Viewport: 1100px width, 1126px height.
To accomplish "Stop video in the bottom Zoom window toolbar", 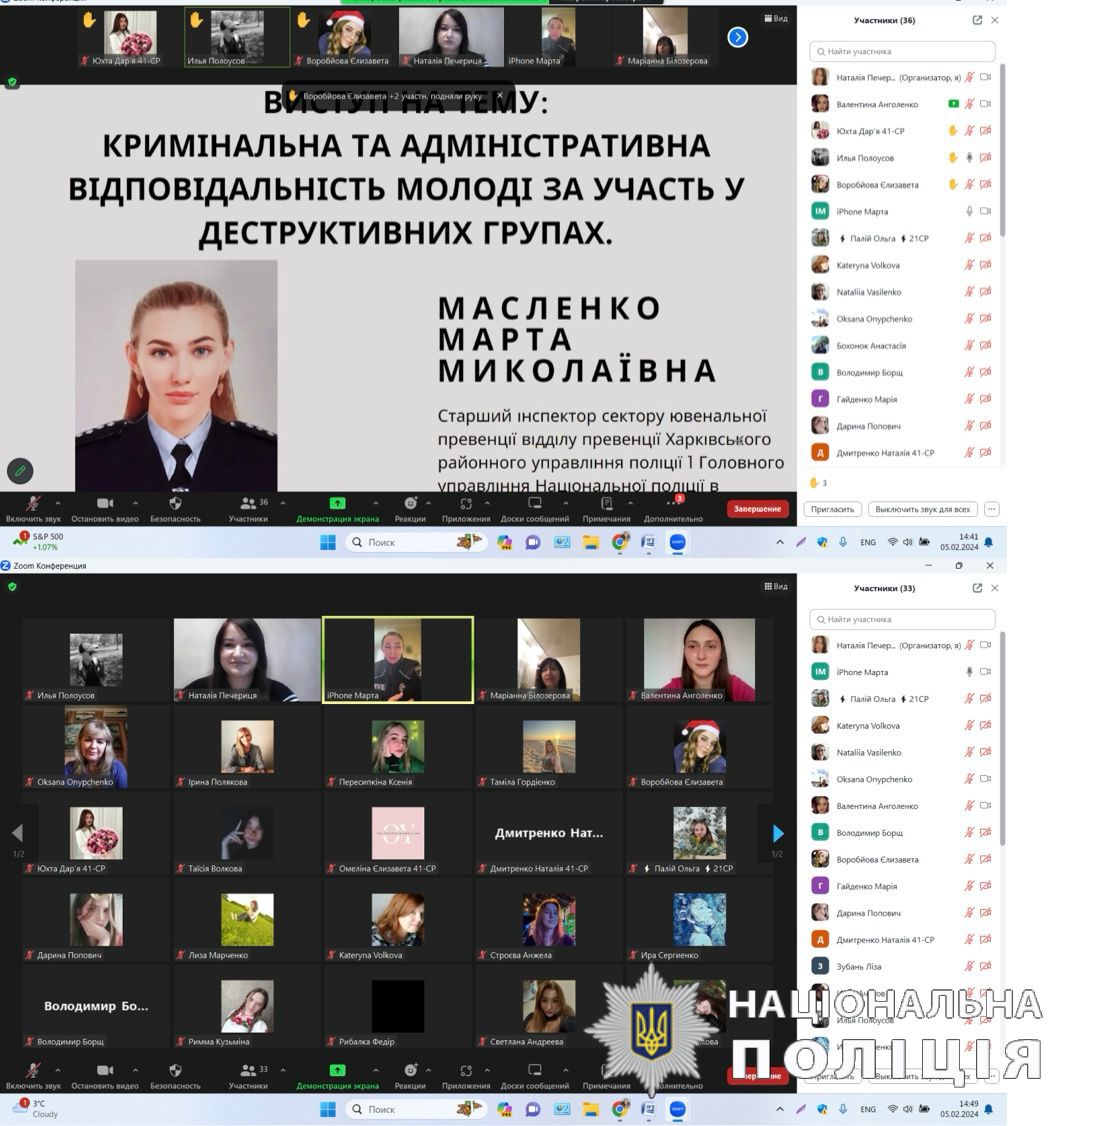I will tap(105, 1076).
